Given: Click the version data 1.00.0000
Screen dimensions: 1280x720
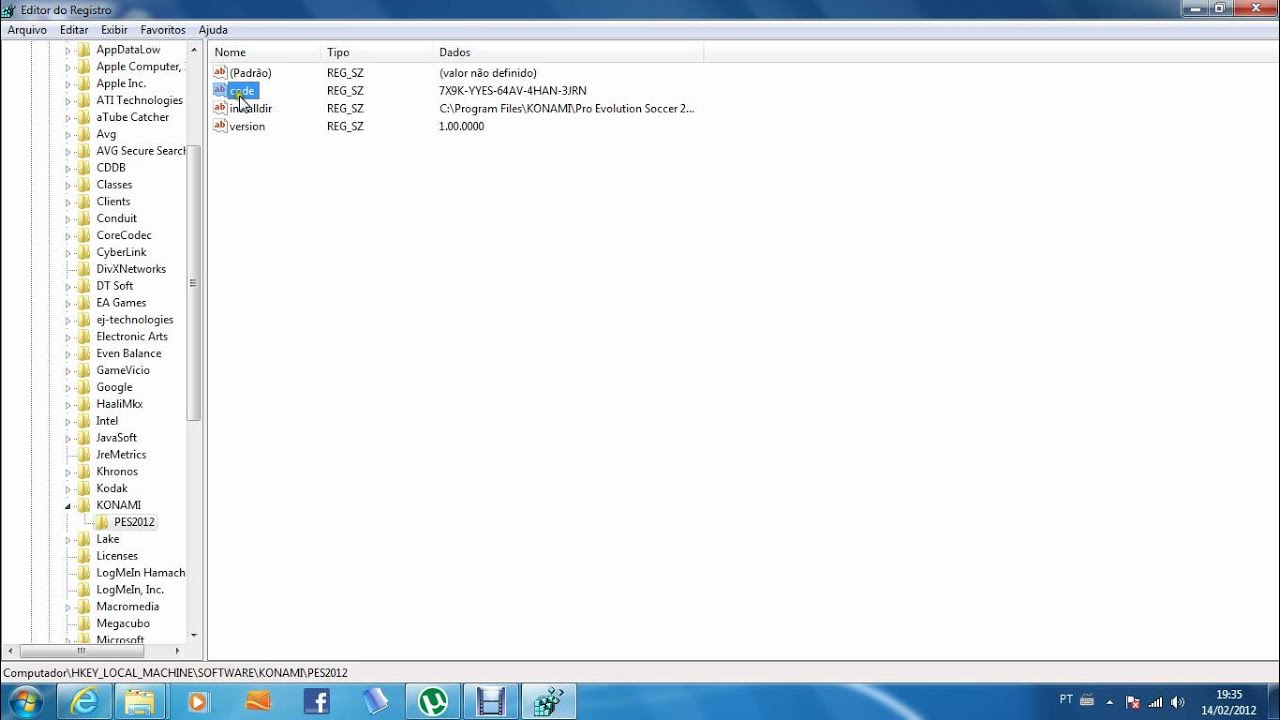Looking at the screenshot, I should [x=461, y=127].
